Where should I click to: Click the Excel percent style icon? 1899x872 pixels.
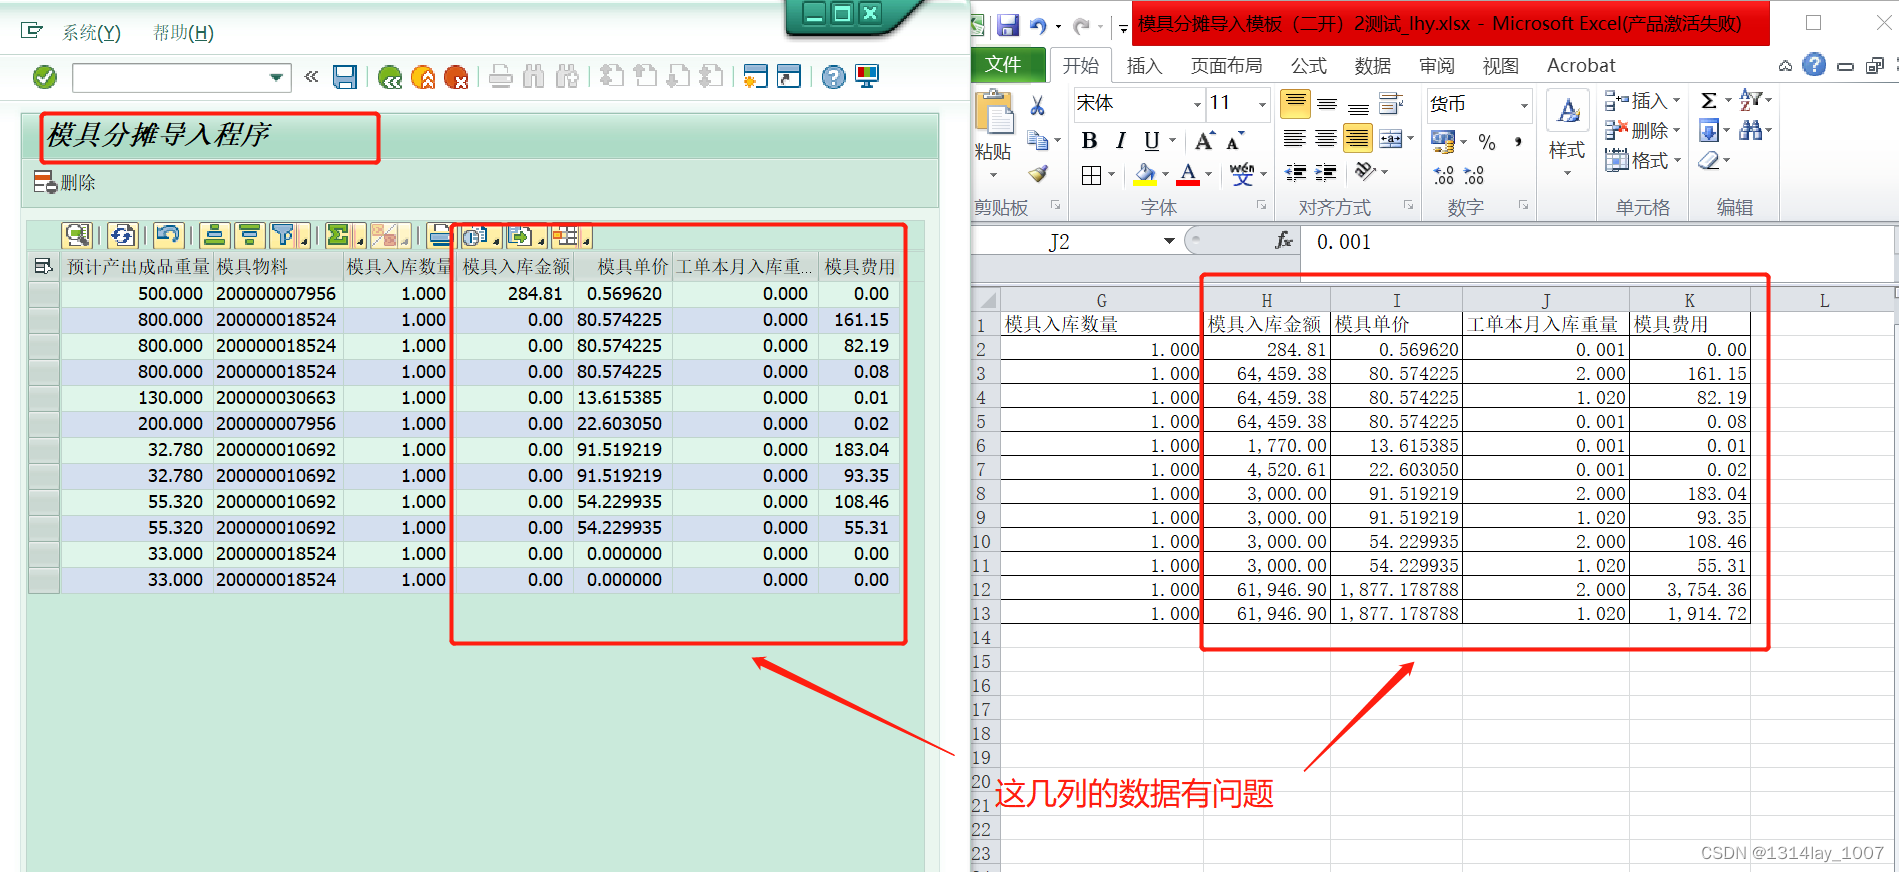pos(1487,142)
